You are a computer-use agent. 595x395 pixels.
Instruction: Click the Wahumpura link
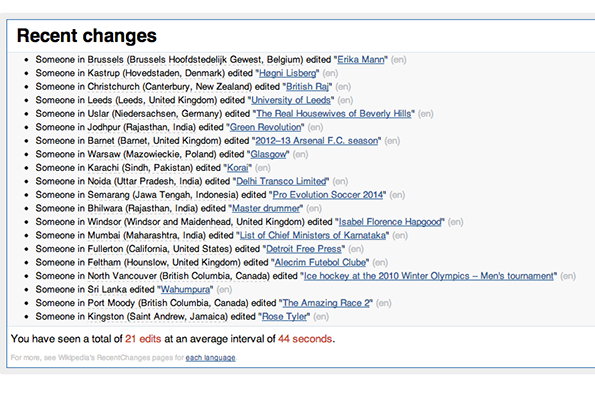point(185,290)
